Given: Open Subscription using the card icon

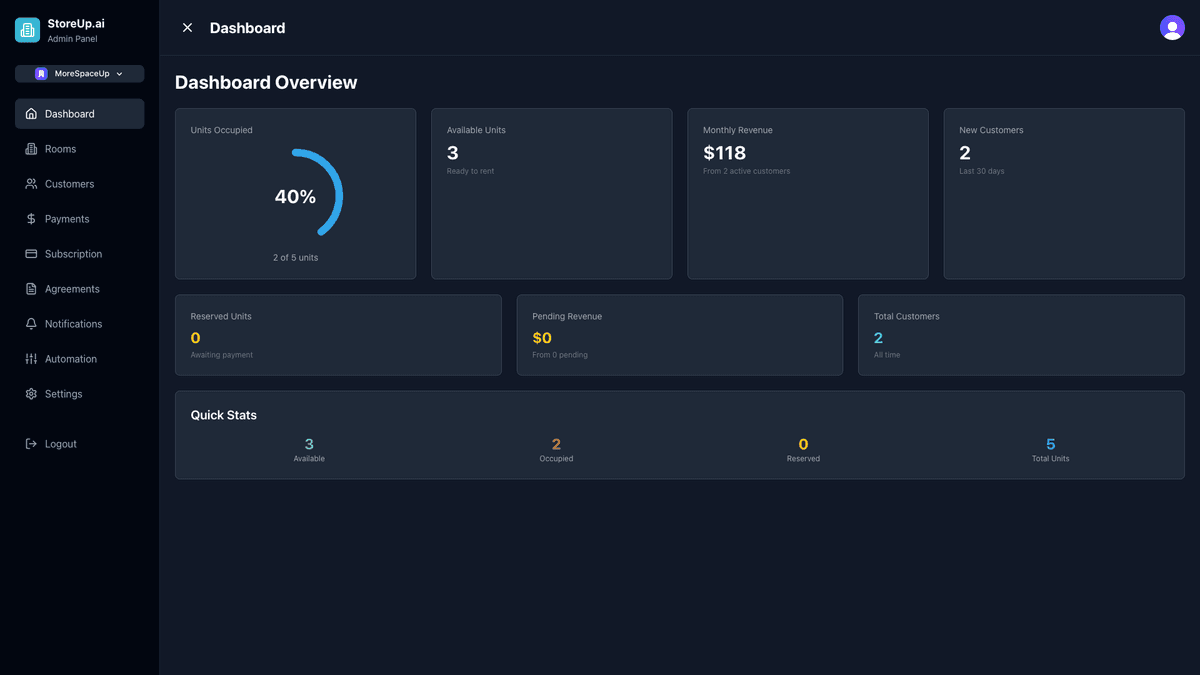Looking at the screenshot, I should [x=31, y=253].
